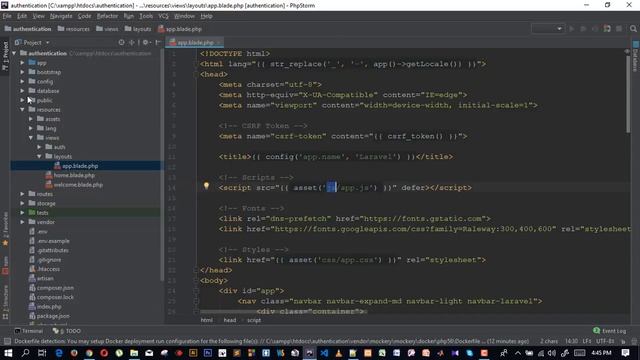Open welcome.blade.php in project tree
Viewport: 640px width, 360px height.
pos(74,184)
